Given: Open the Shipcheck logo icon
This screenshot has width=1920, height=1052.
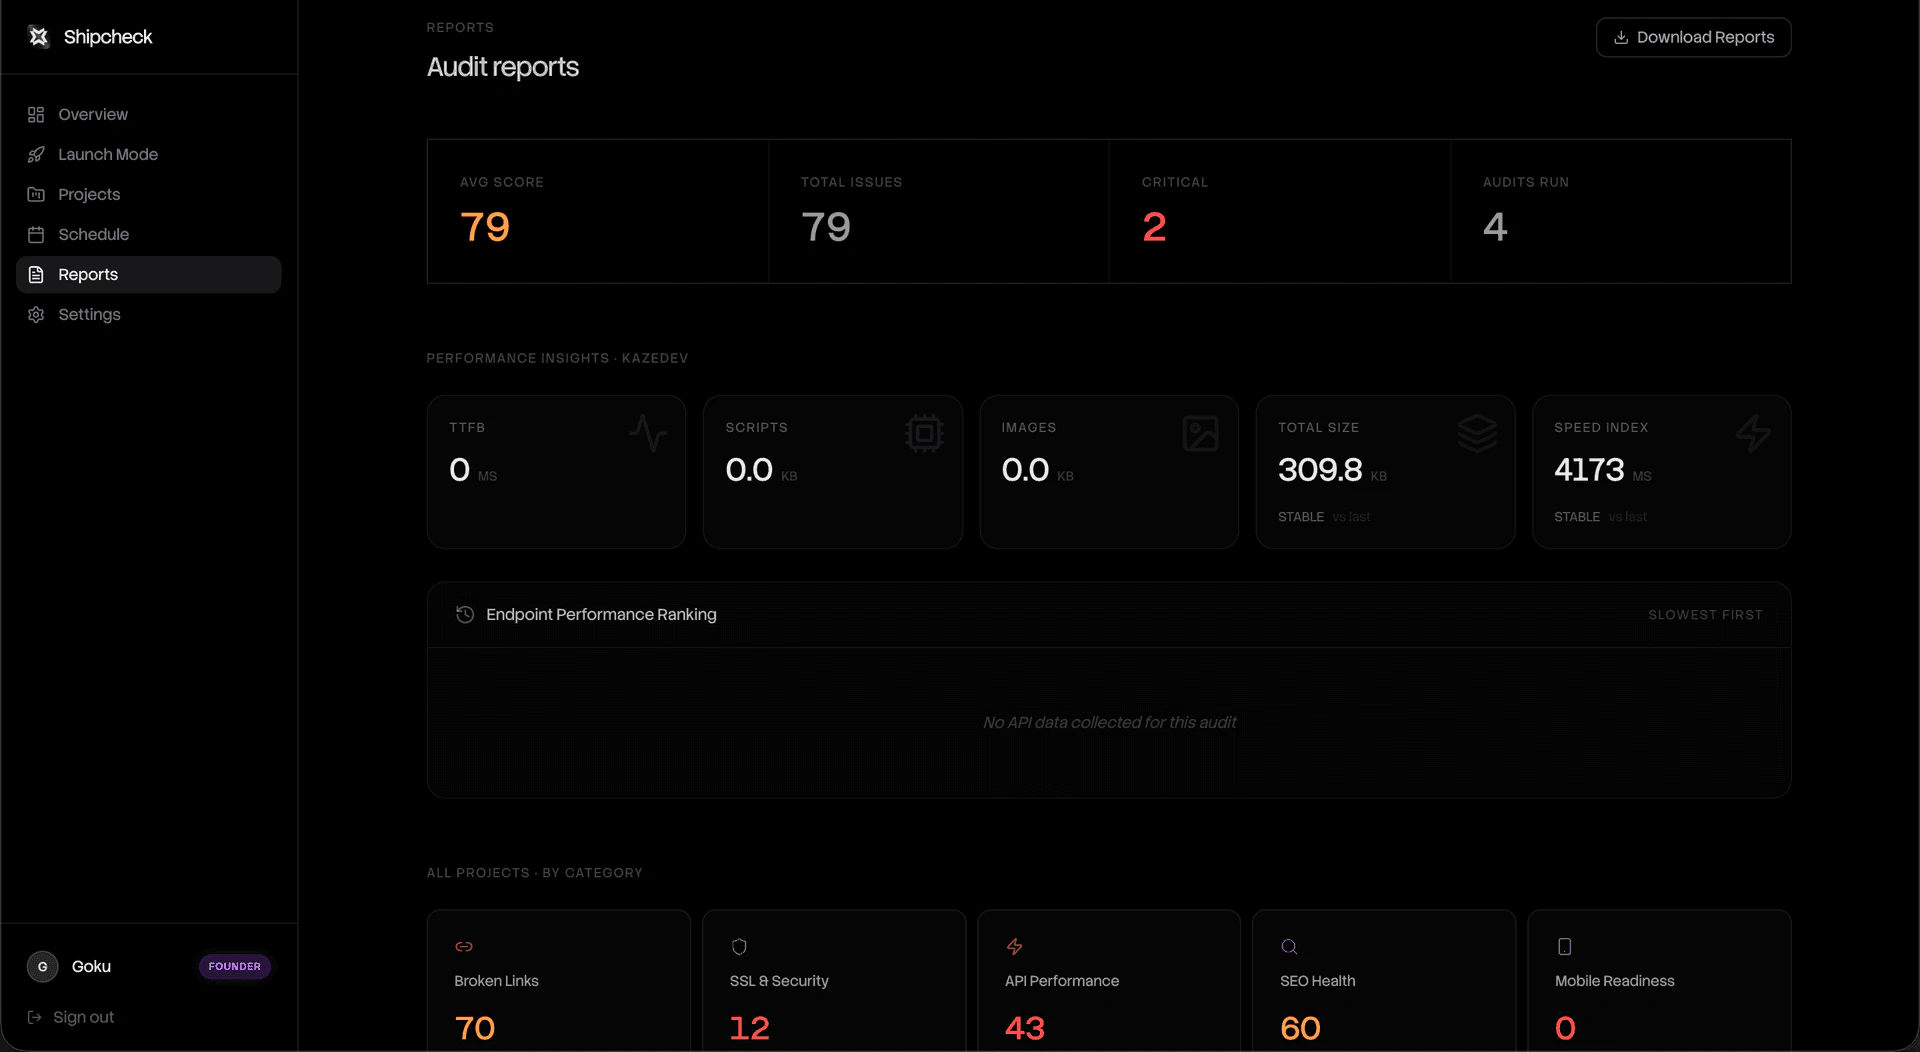Looking at the screenshot, I should coord(38,36).
